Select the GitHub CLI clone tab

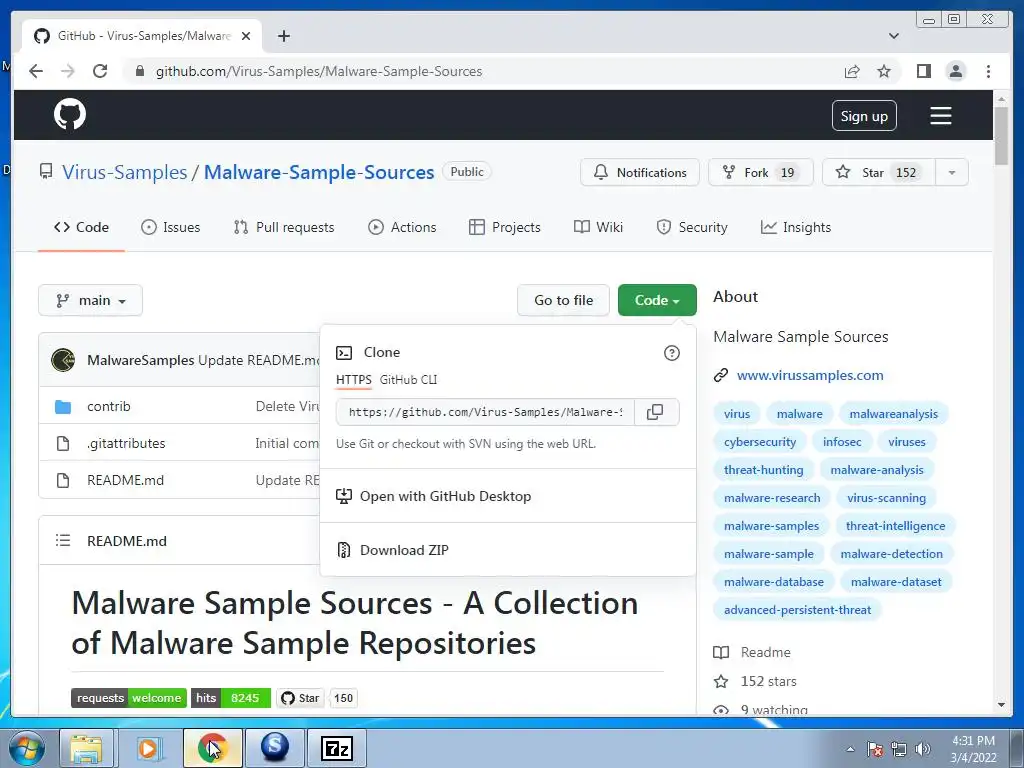408,379
